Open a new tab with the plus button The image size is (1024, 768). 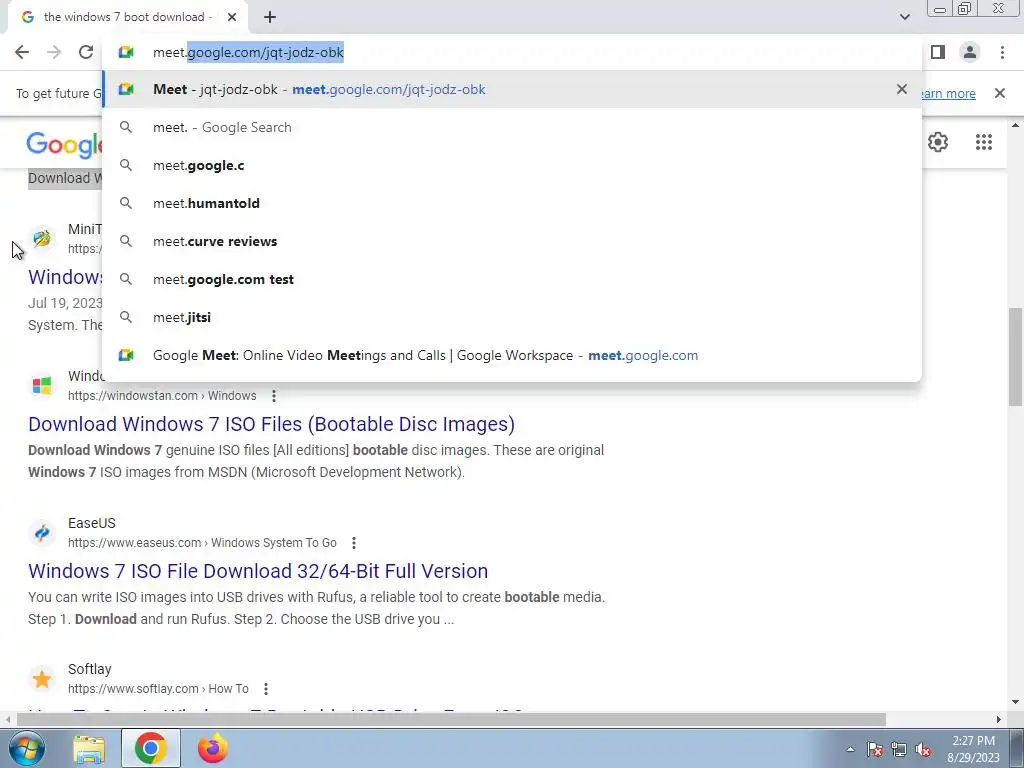pyautogui.click(x=270, y=18)
